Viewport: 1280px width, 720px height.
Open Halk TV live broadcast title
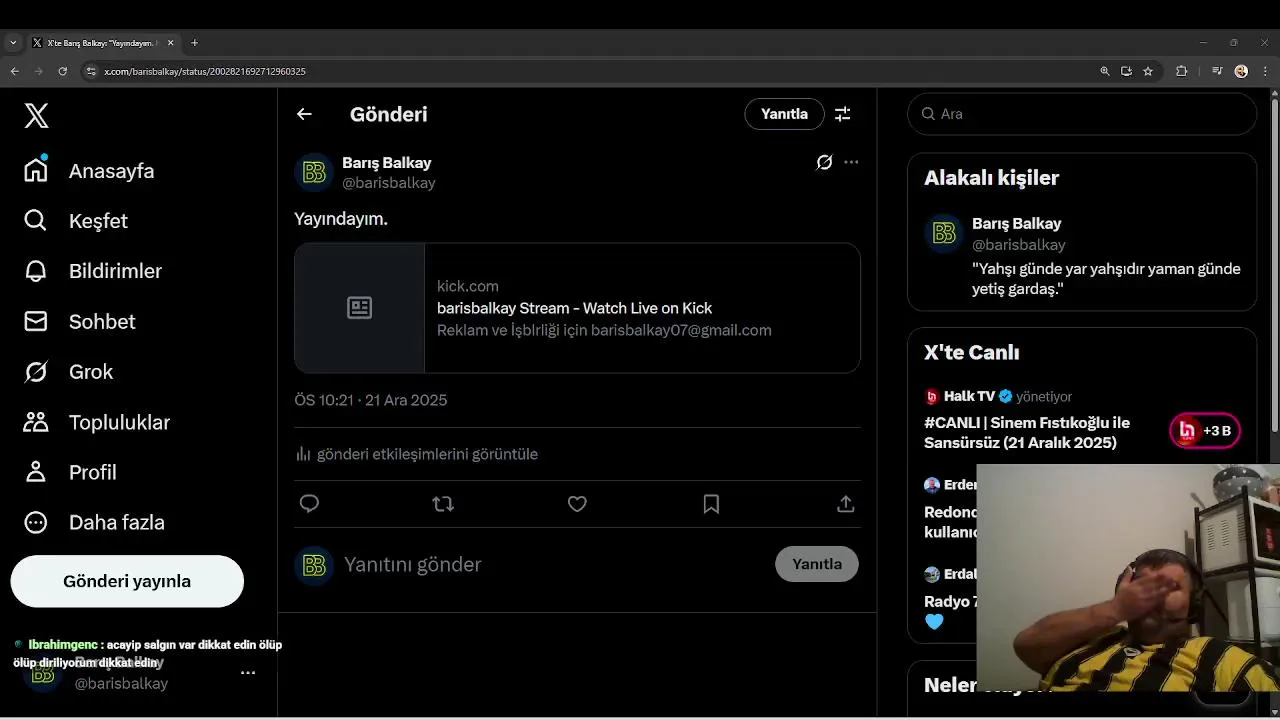coord(1027,433)
